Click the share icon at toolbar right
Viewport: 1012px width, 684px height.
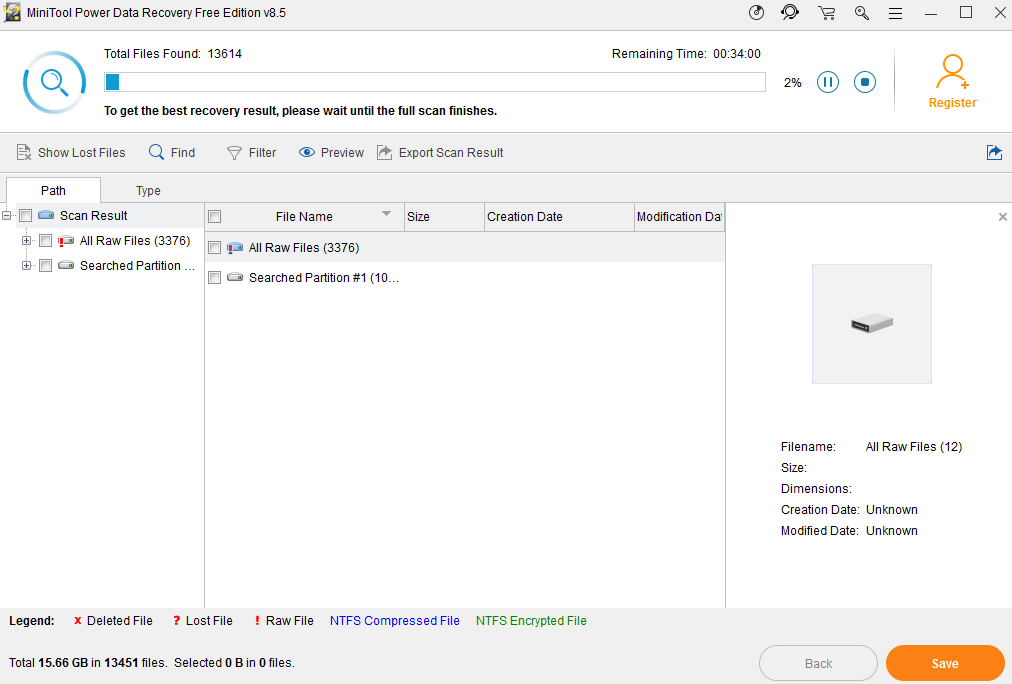click(994, 153)
